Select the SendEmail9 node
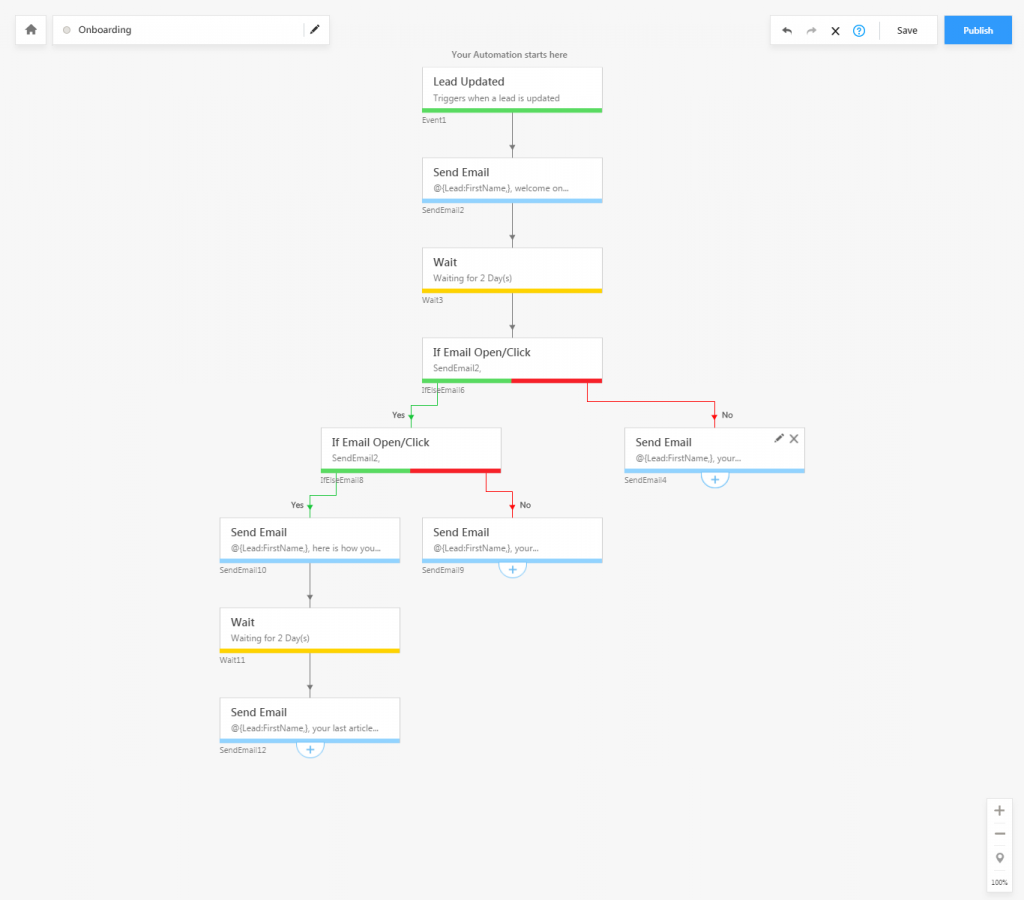The width and height of the screenshot is (1024, 900). [x=512, y=541]
